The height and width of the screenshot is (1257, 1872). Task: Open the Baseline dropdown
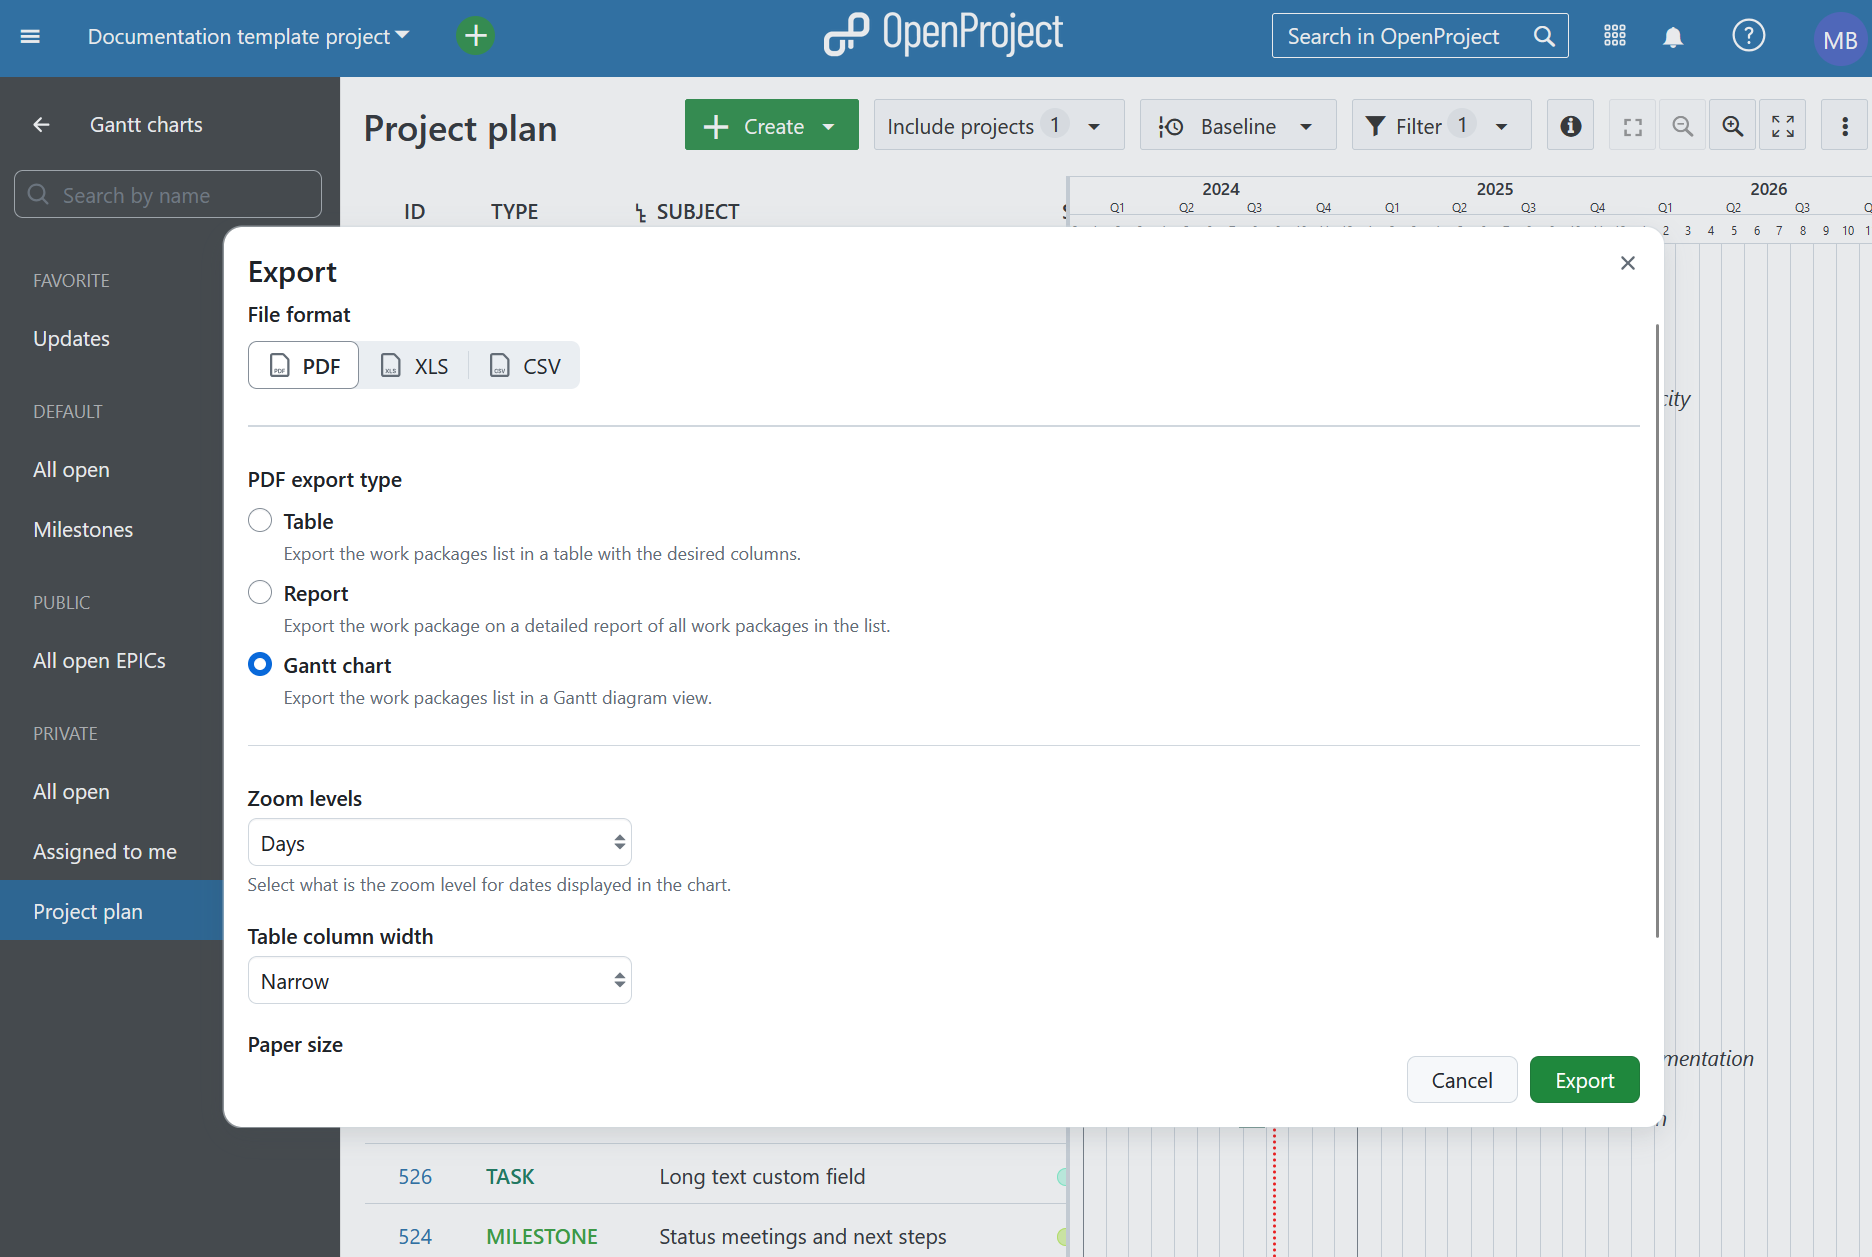click(1238, 126)
